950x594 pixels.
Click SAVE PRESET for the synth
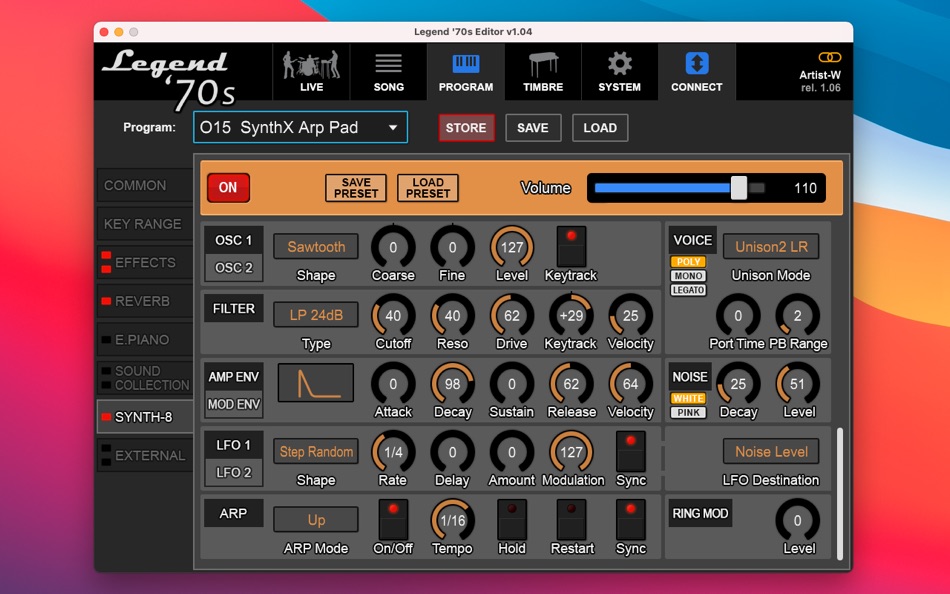[355, 187]
